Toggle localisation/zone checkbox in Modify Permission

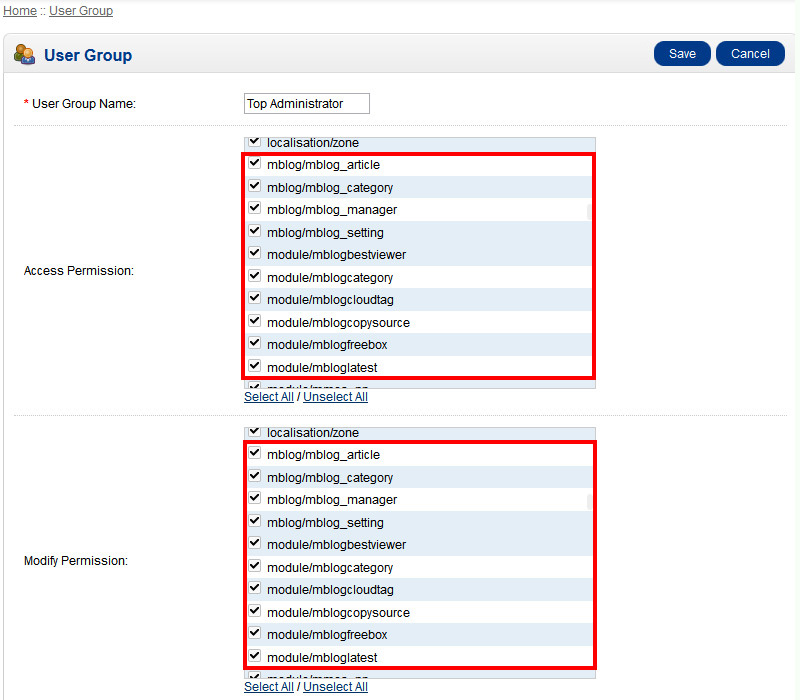[254, 432]
